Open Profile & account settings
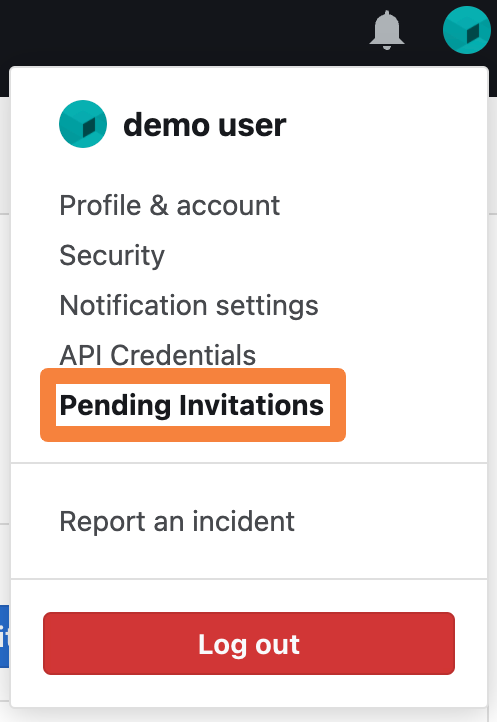497x722 pixels. (170, 205)
